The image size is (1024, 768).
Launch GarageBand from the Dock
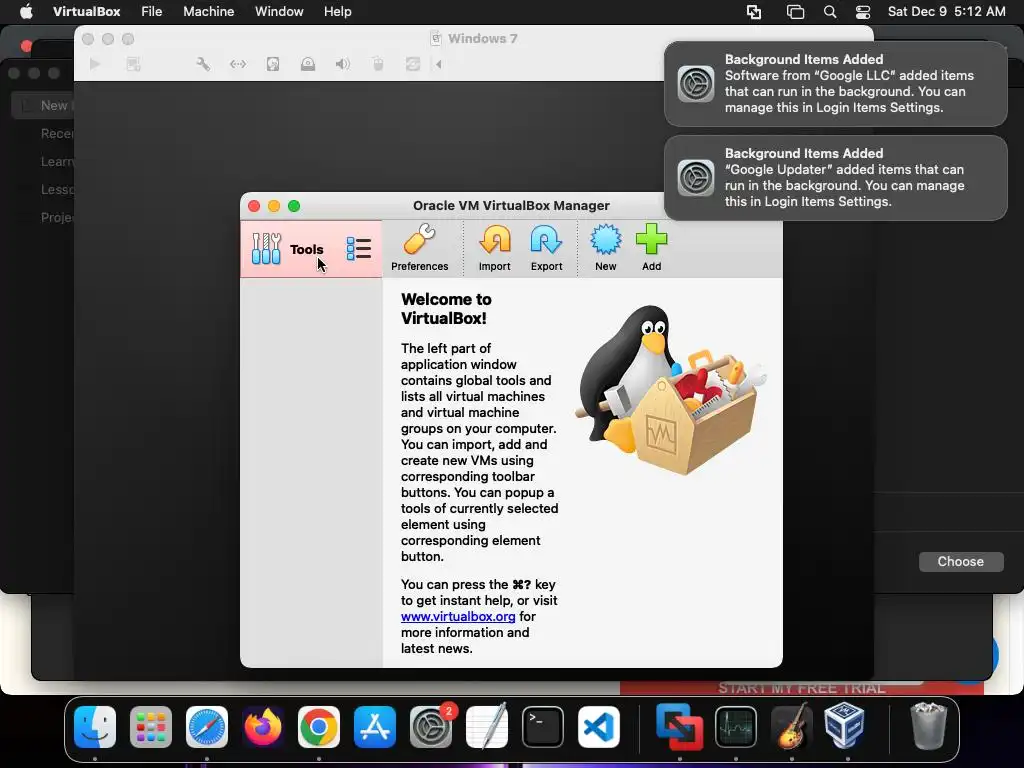tap(792, 727)
